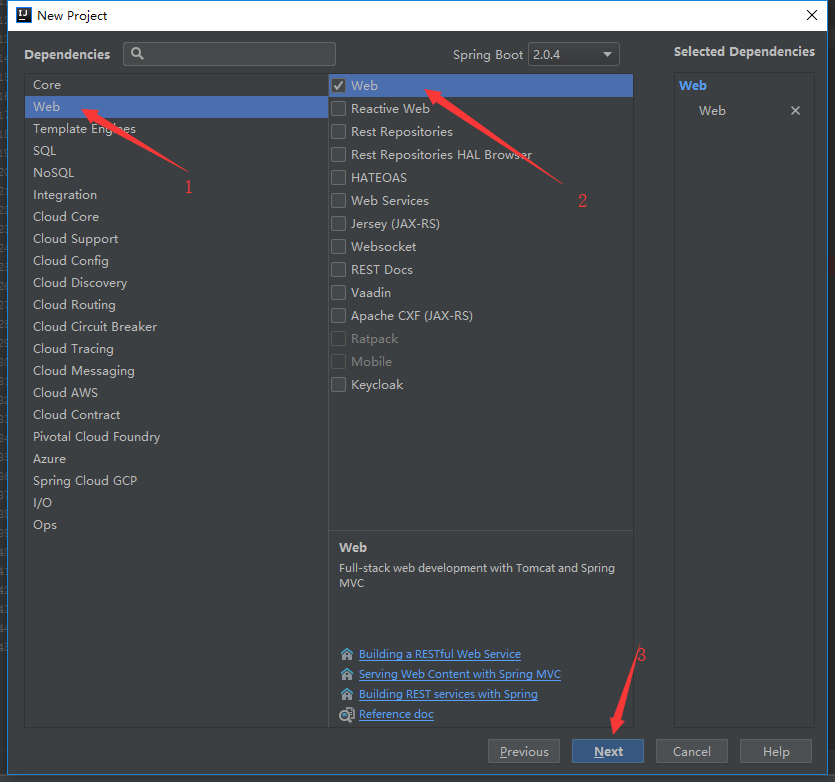Uncheck the Web dependency checkbox
Image resolution: width=835 pixels, height=782 pixels.
pyautogui.click(x=339, y=86)
